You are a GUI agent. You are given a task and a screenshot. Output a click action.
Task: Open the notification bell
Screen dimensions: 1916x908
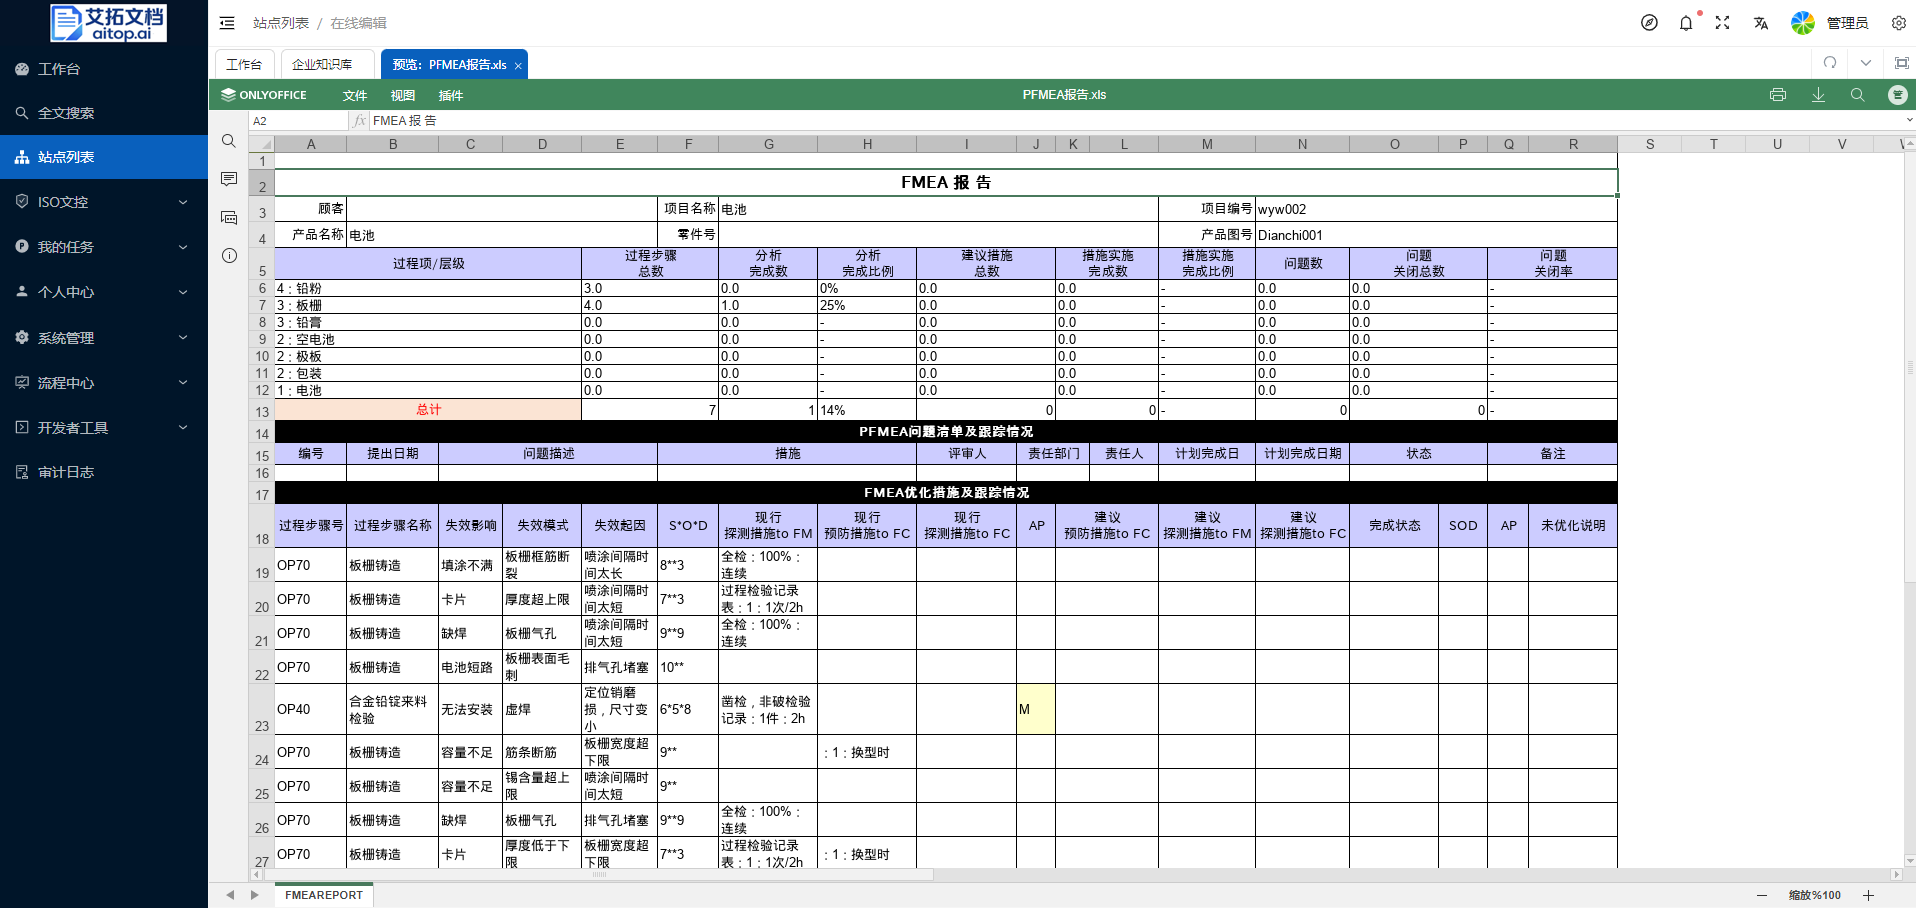click(1686, 23)
